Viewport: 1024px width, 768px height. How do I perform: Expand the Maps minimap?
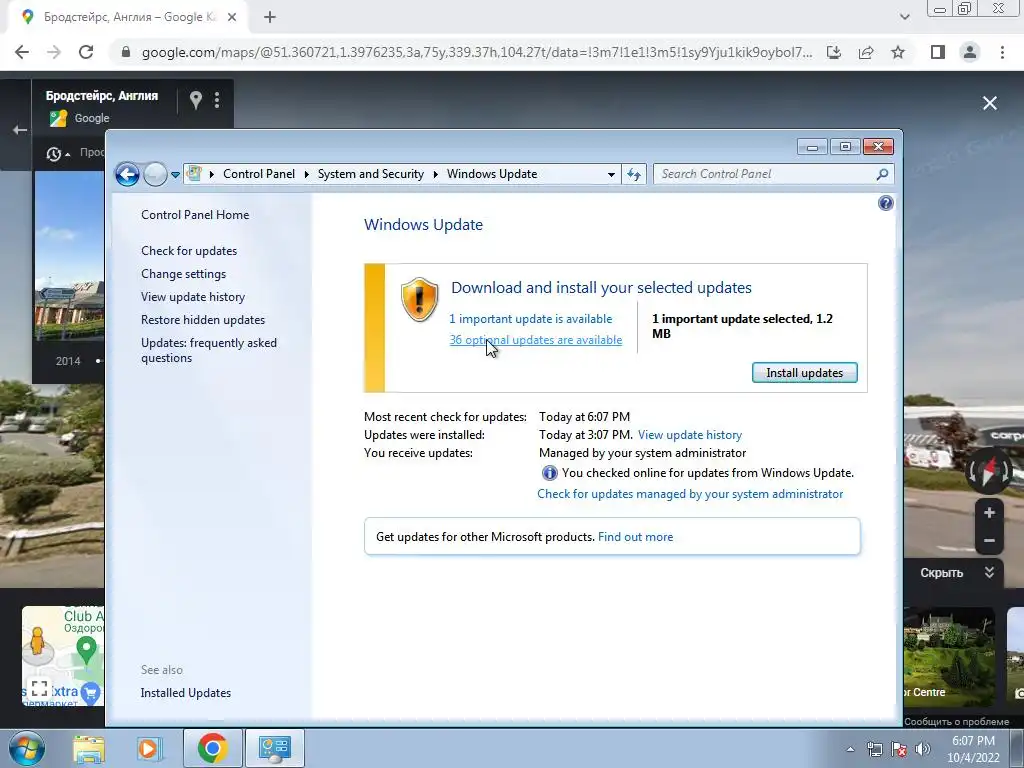click(x=39, y=688)
